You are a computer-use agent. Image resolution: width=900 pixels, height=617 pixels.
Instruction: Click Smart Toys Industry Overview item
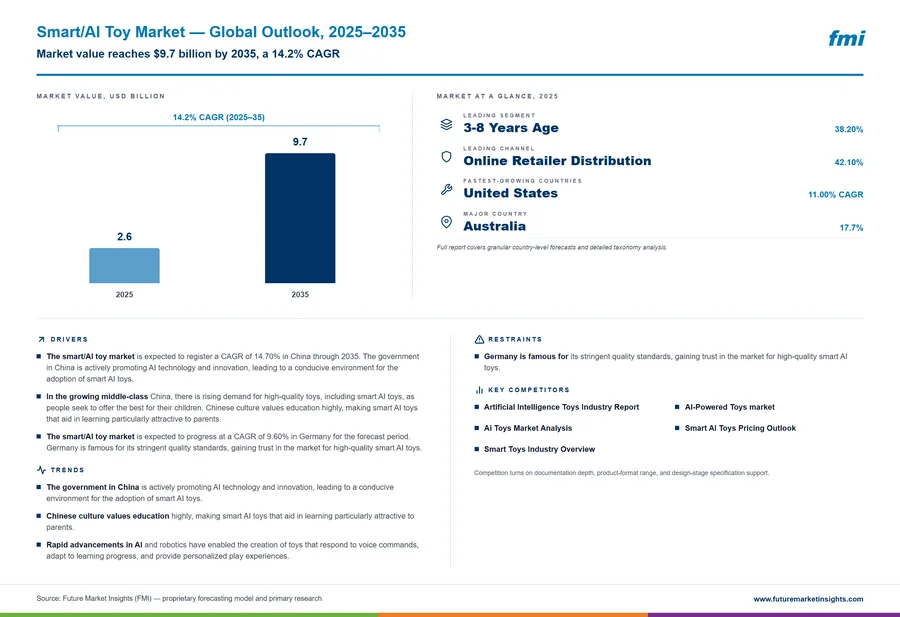click(x=539, y=449)
